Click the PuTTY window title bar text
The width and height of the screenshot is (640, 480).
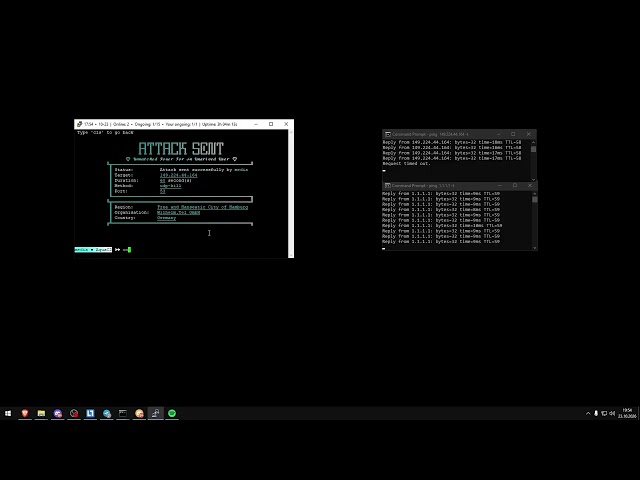[x=160, y=124]
